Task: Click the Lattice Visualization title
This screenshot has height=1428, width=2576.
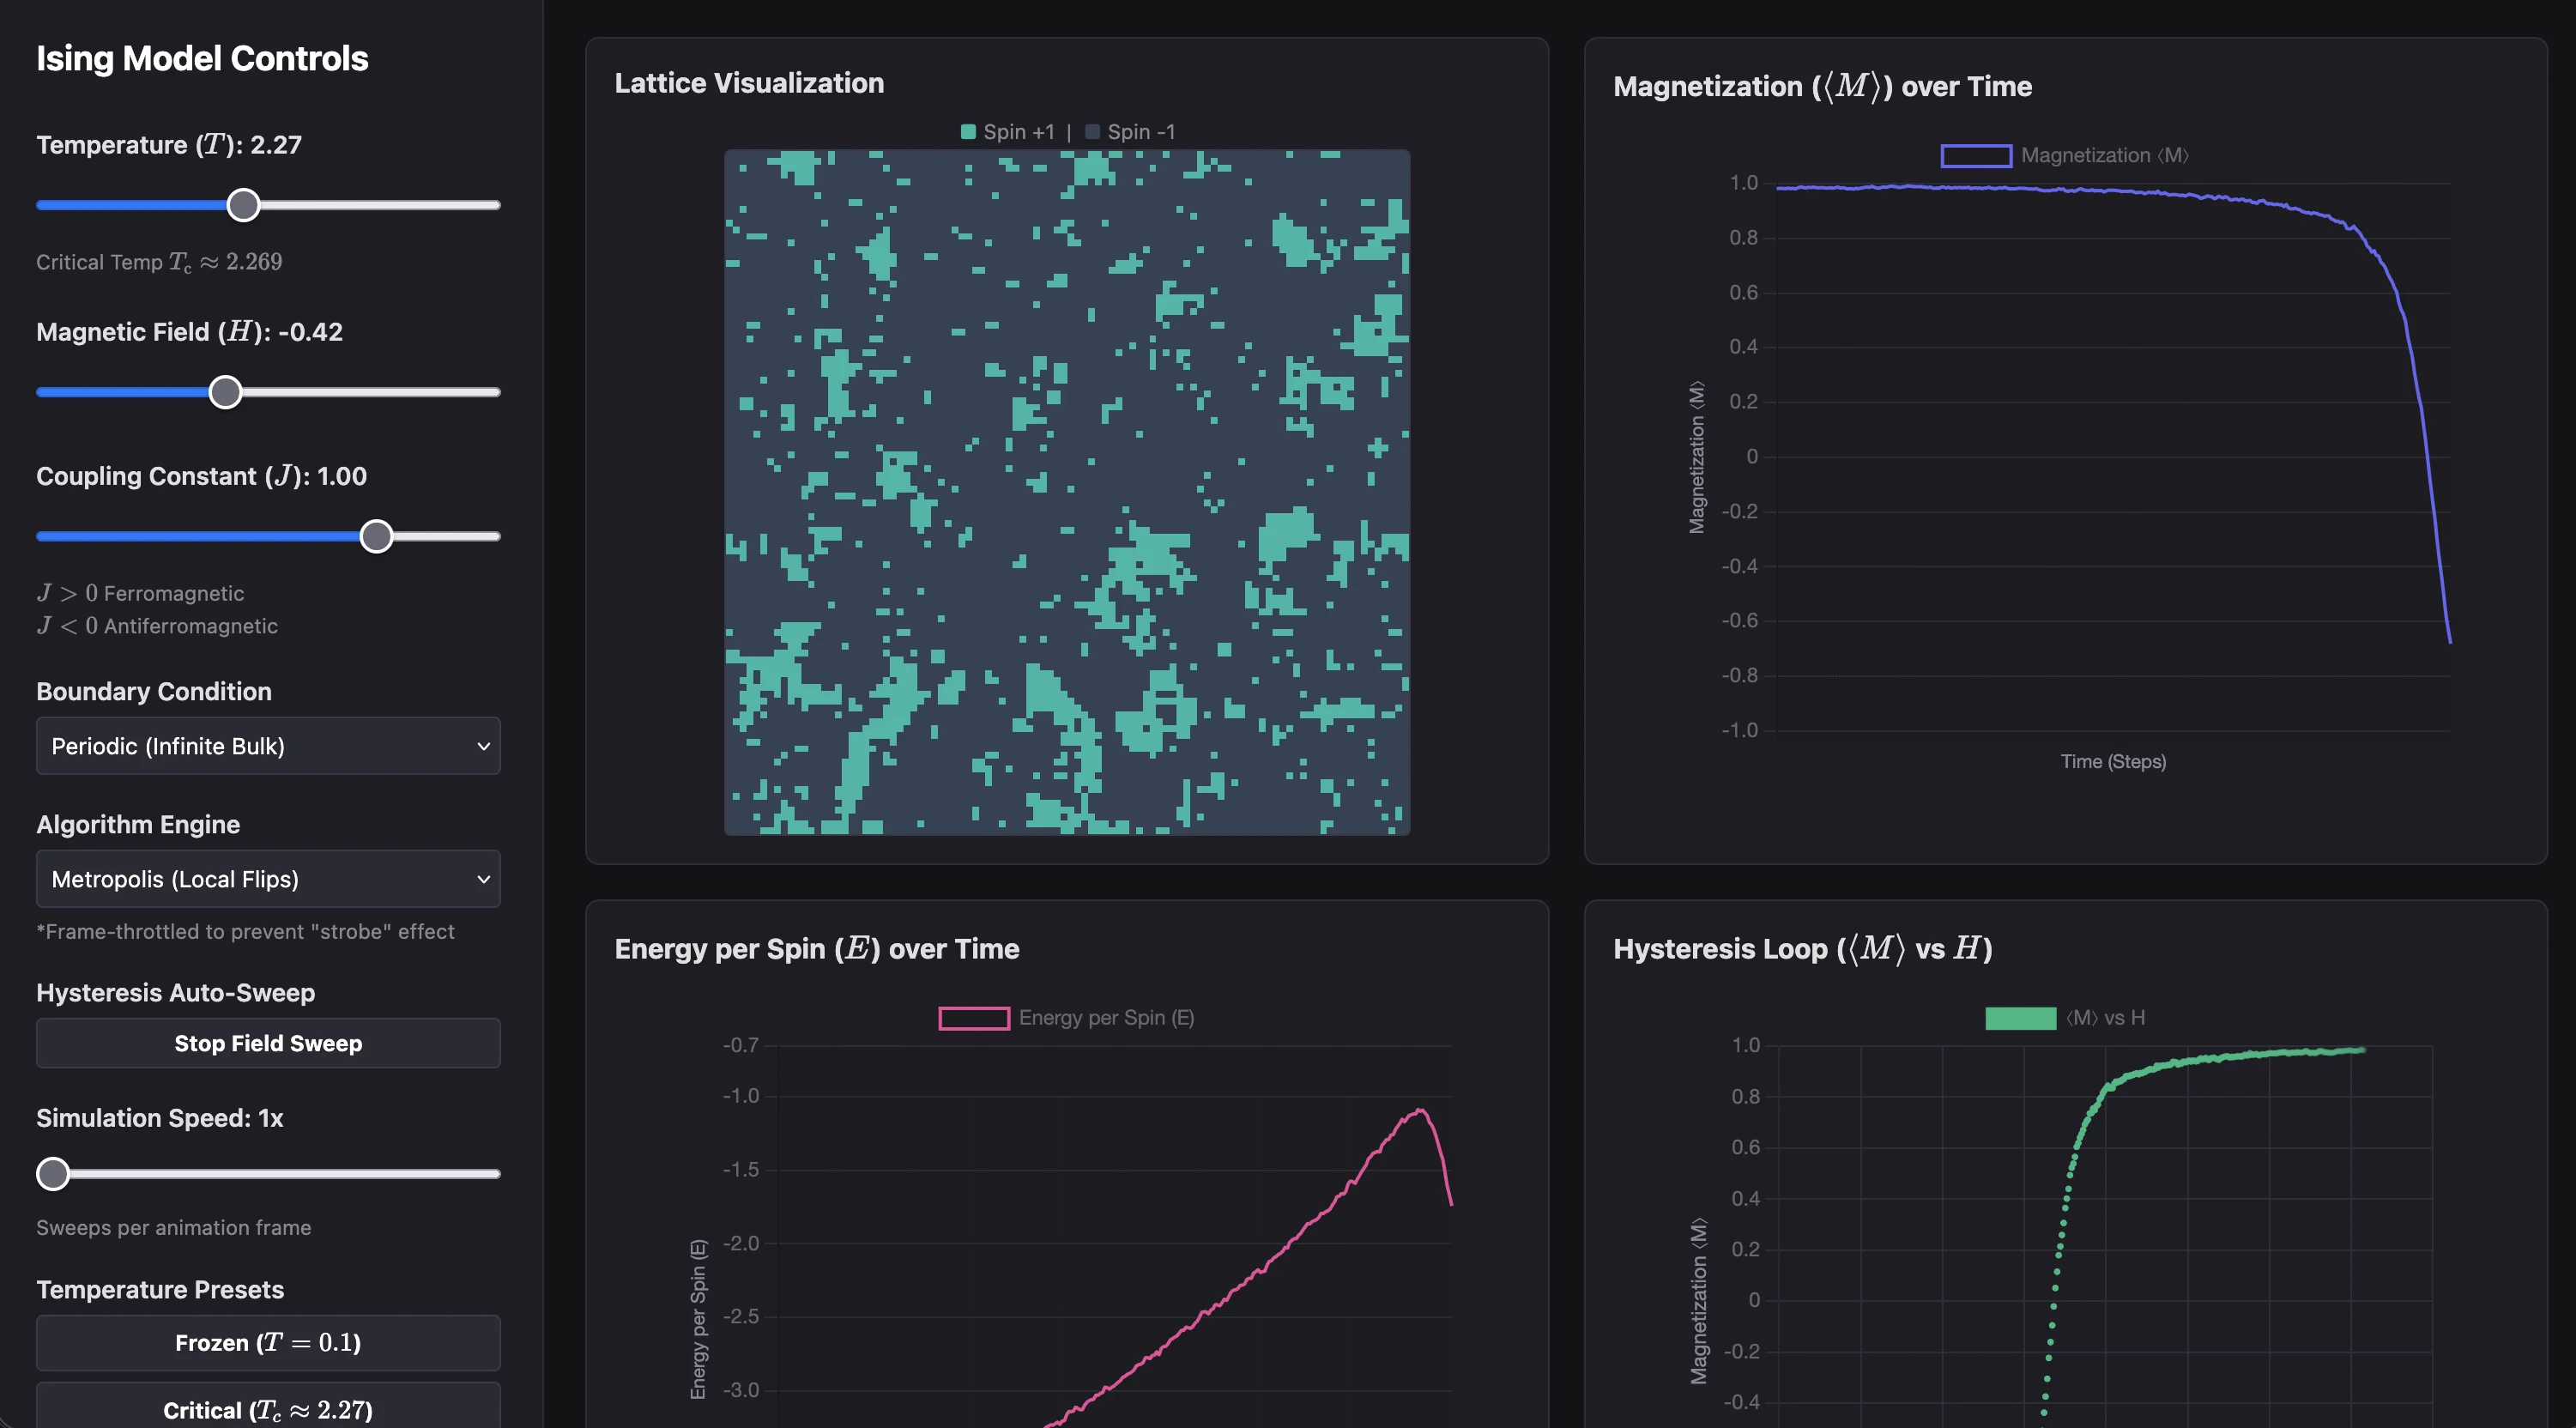Action: 749,83
